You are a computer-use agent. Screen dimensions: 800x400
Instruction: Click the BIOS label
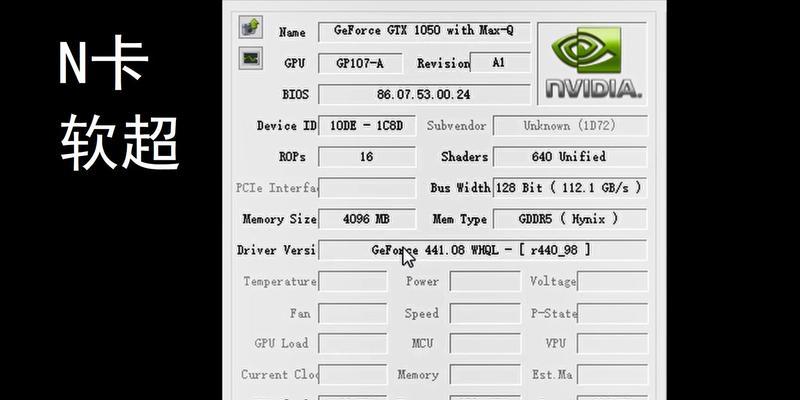click(x=295, y=94)
